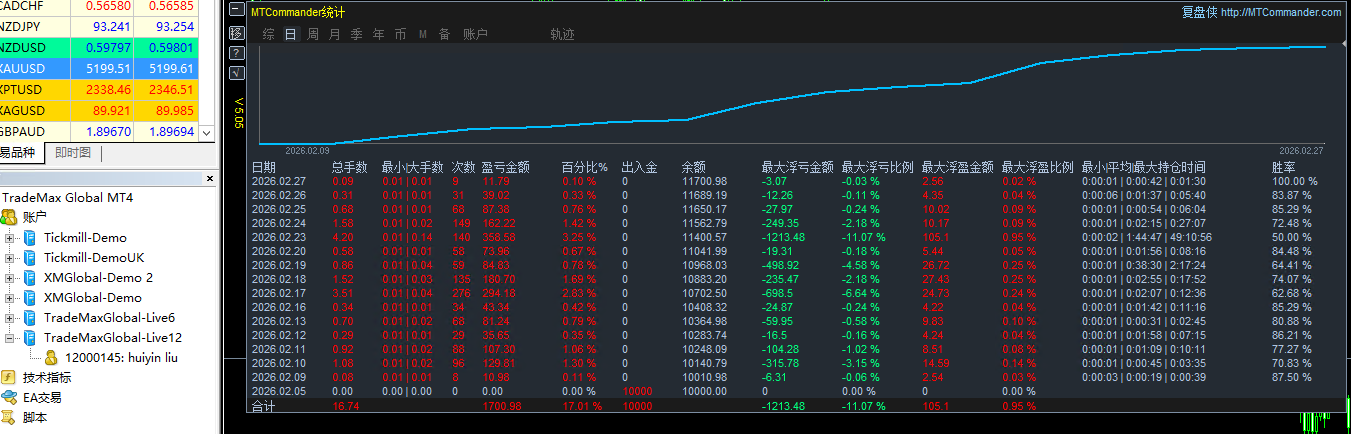1351x434 pixels.
Task: Select the GBPAUD market watch row
Action: (100, 132)
